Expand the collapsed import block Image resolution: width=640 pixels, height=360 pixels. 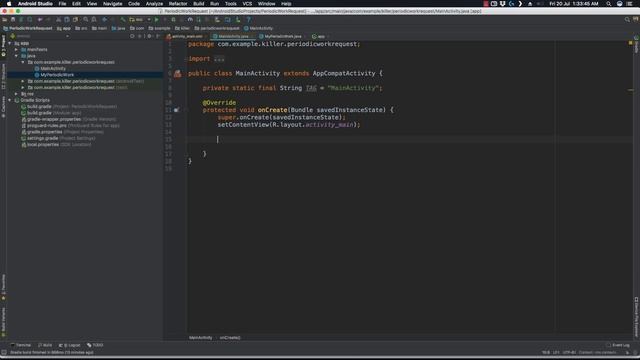219,59
